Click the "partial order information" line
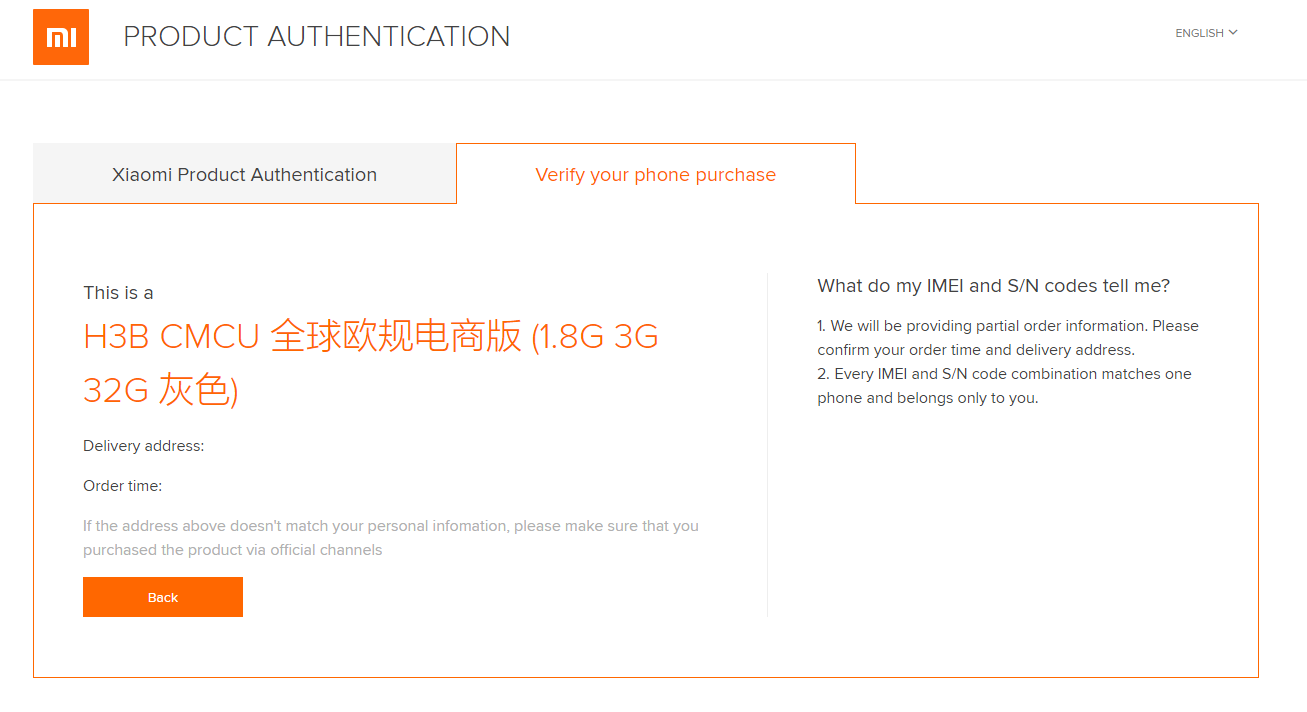1307x712 pixels. click(x=1007, y=326)
